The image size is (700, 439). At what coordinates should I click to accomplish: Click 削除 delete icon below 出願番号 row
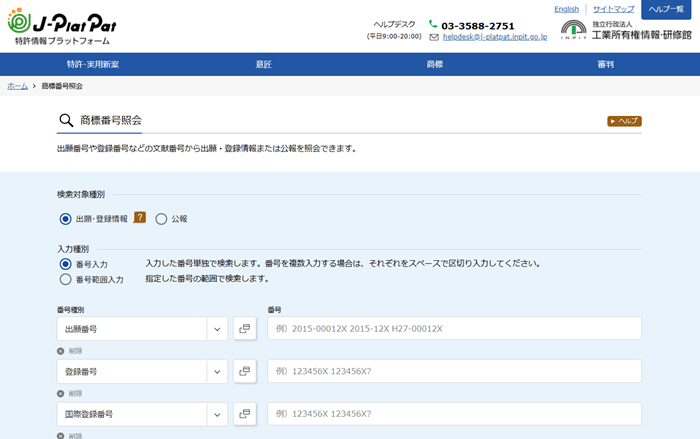click(61, 351)
